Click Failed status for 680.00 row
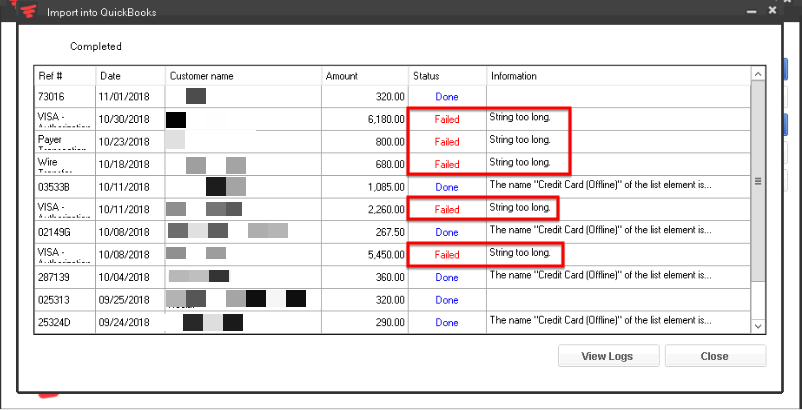 tap(447, 164)
